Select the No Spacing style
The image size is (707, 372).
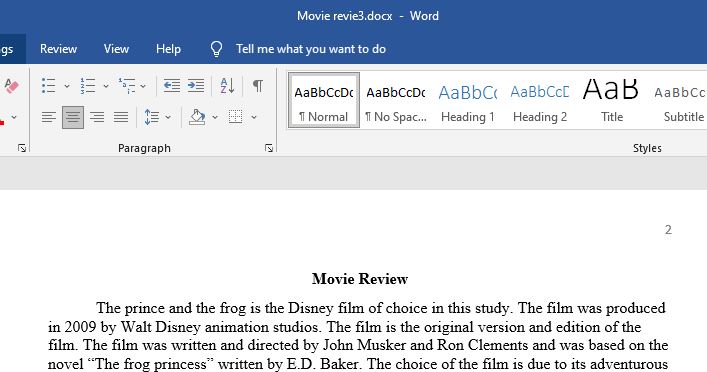click(395, 101)
